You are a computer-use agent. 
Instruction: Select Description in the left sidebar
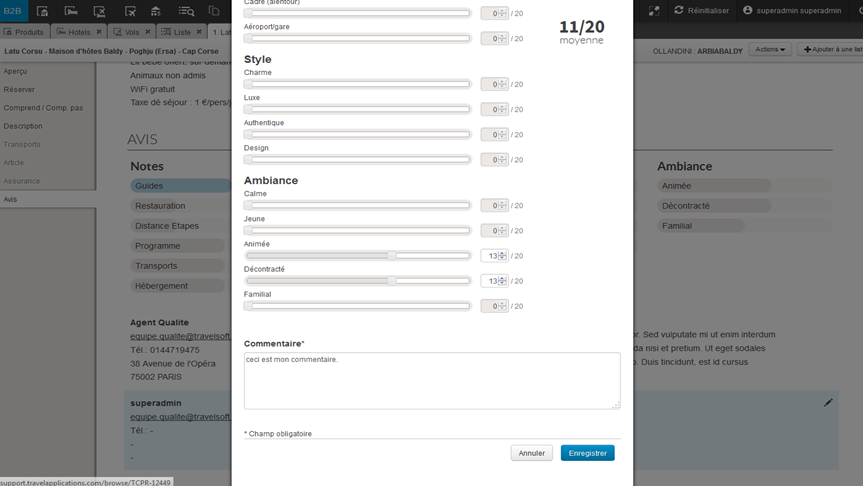coord(23,126)
